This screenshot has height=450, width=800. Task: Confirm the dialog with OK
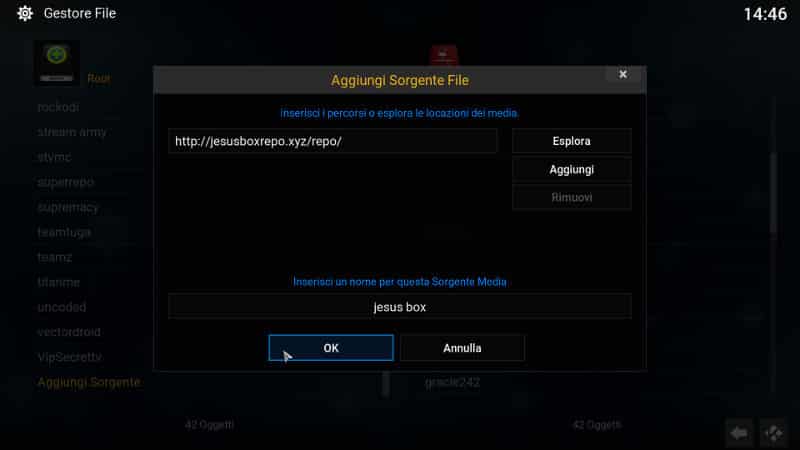pos(331,348)
